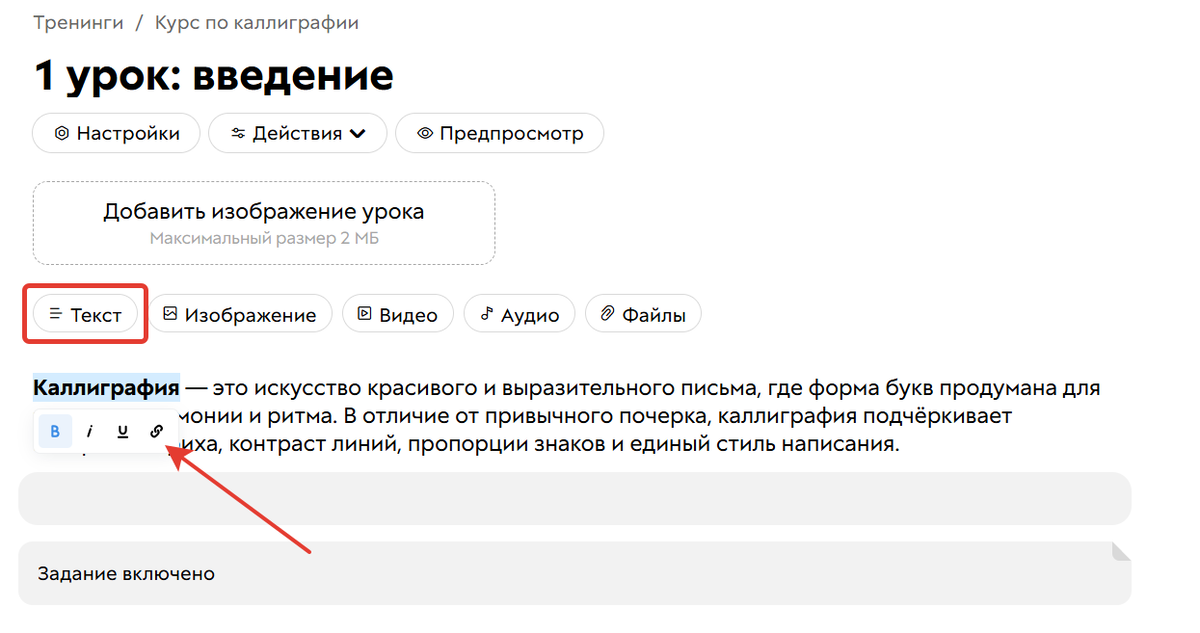Insert a video block via the Видео icon
1200x633 pixels.
coord(367,313)
